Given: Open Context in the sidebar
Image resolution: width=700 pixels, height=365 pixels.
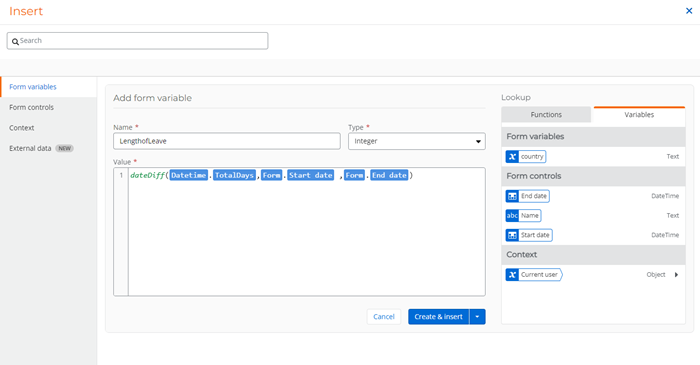Looking at the screenshot, I should (x=21, y=128).
